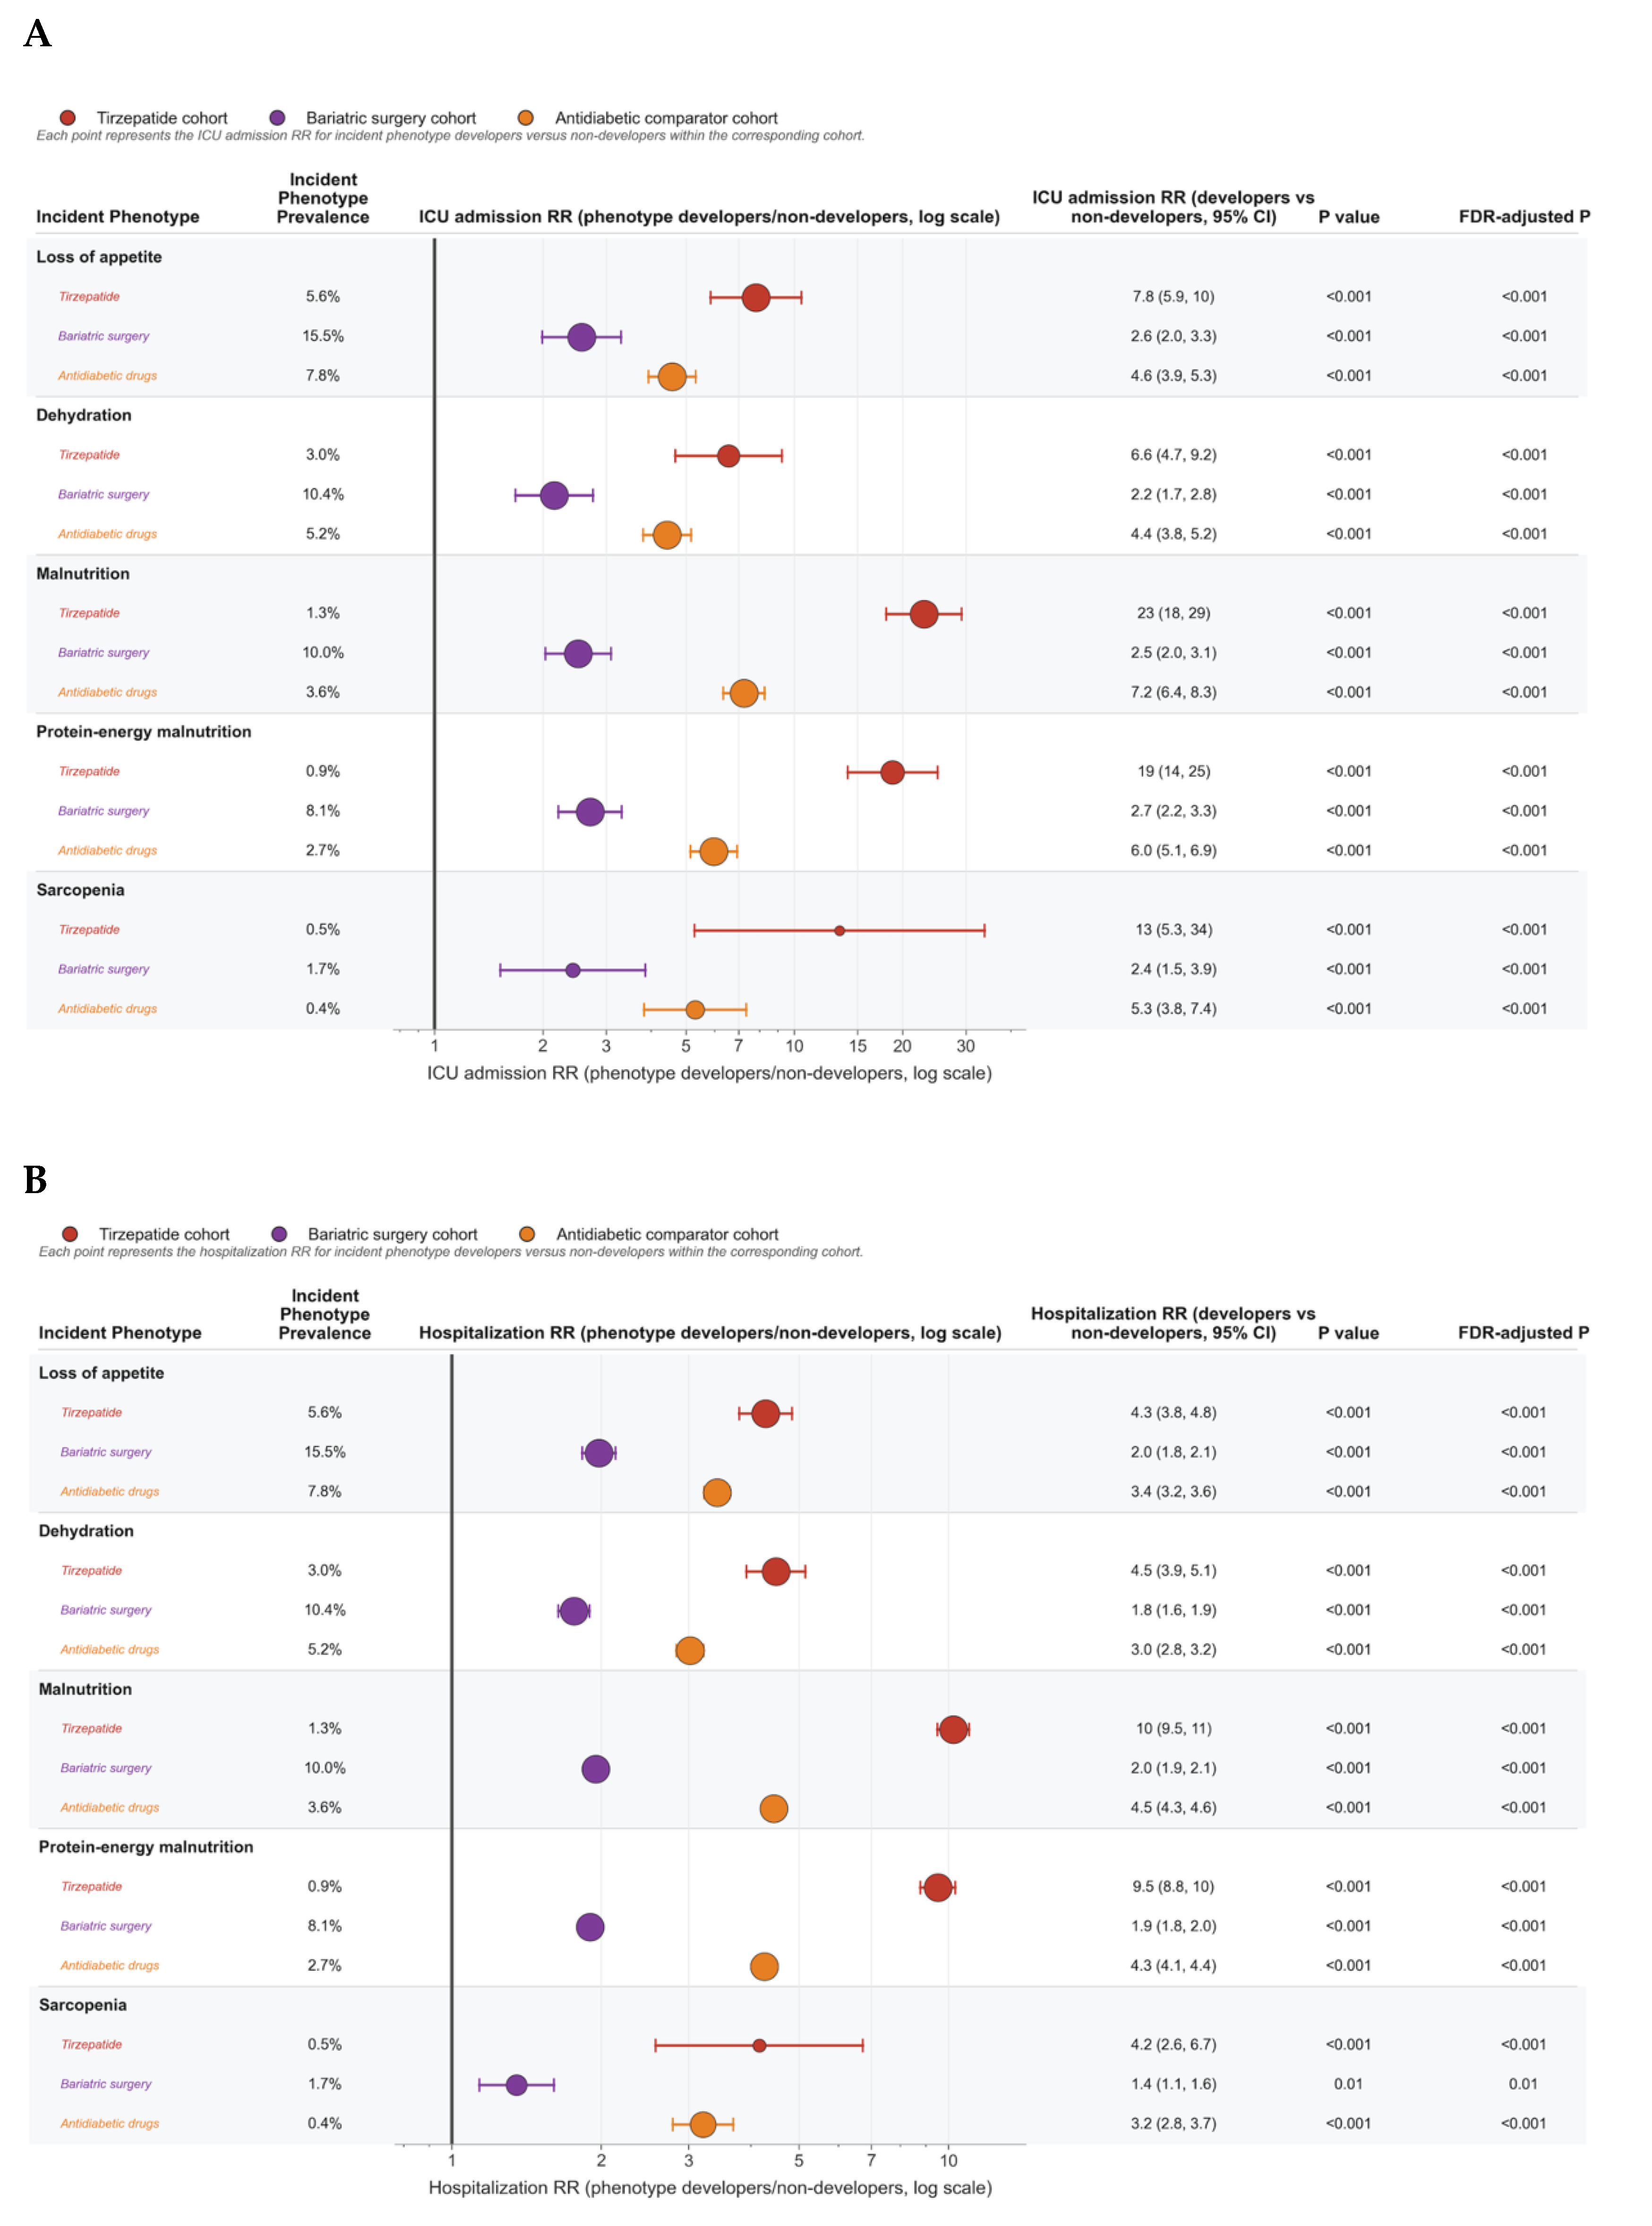Image resolution: width=1652 pixels, height=2226 pixels.
Task: Select the red Protein-energy malnutrition point in panel B
Action: point(937,1888)
